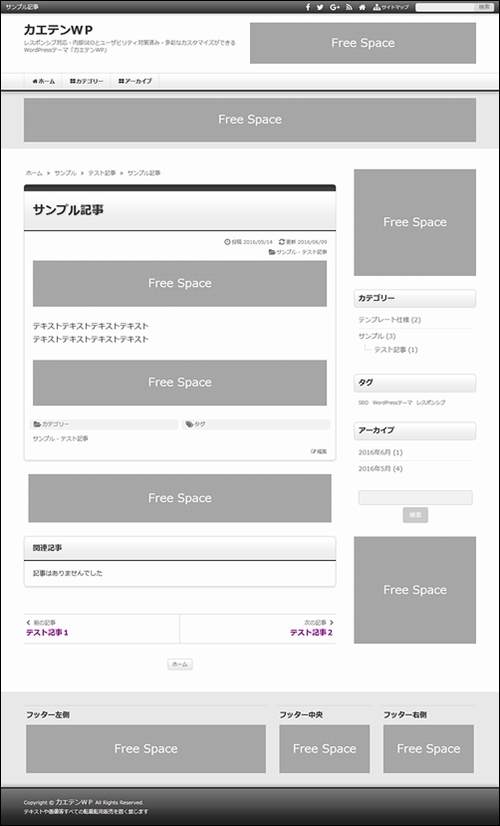Open the カテゴリー navigation menu item
500x826 pixels.
click(x=86, y=82)
